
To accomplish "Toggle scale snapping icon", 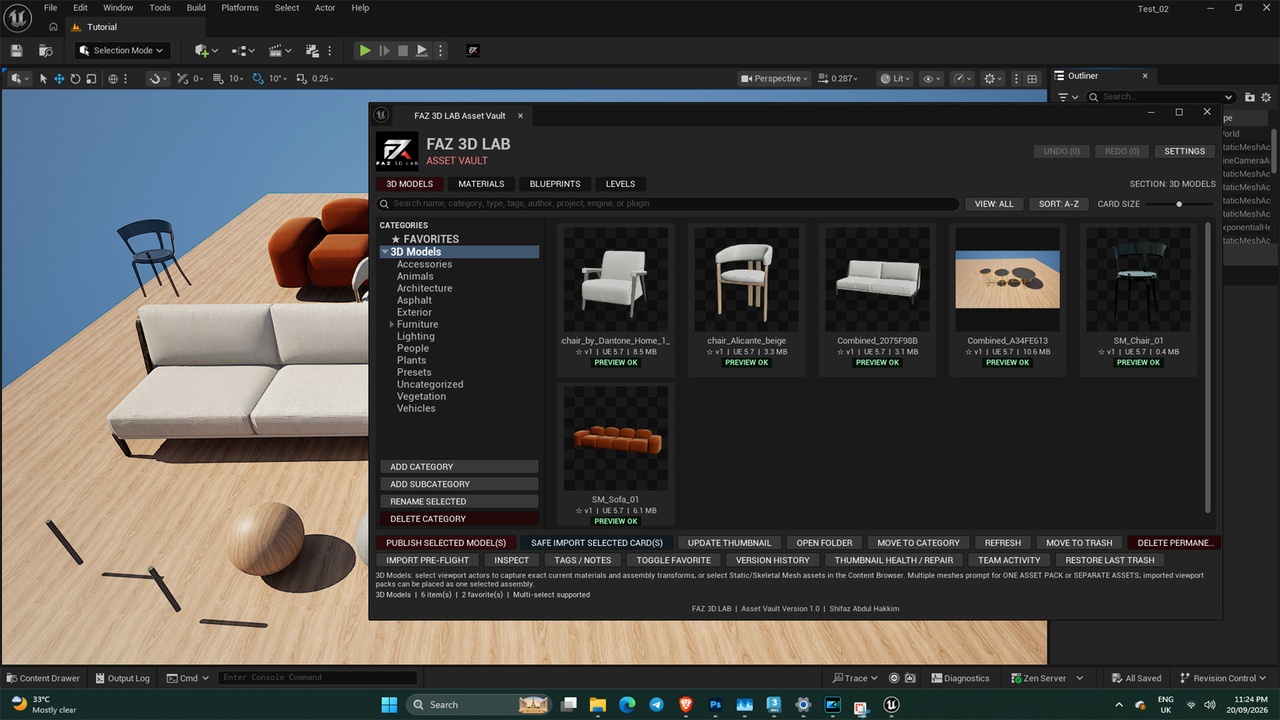I will [x=302, y=78].
